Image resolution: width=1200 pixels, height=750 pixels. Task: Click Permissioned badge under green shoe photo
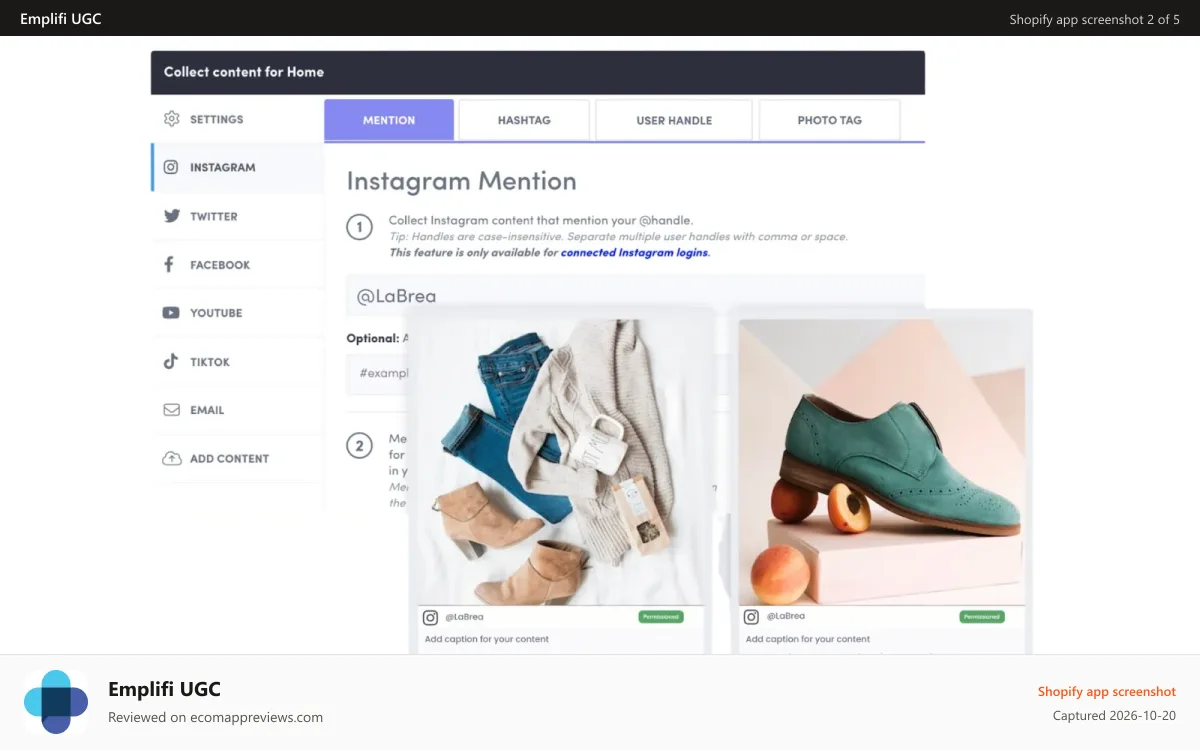(x=982, y=617)
